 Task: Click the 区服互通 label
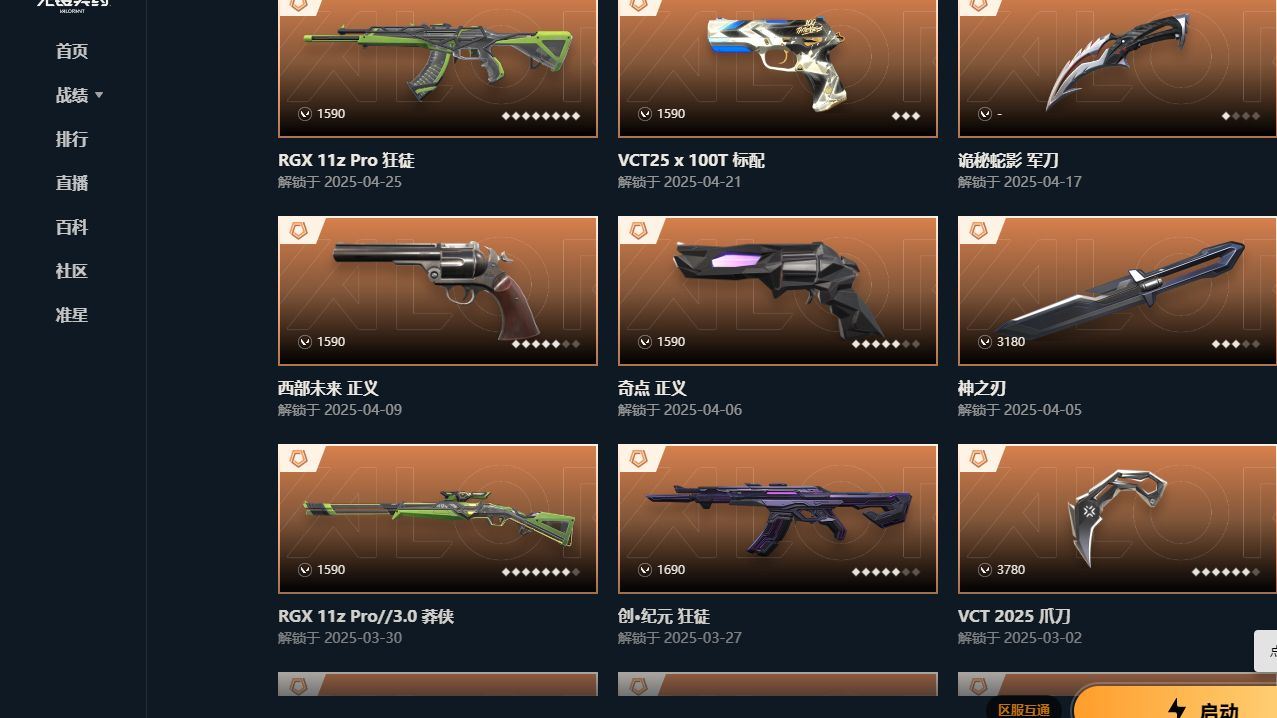tap(1024, 709)
